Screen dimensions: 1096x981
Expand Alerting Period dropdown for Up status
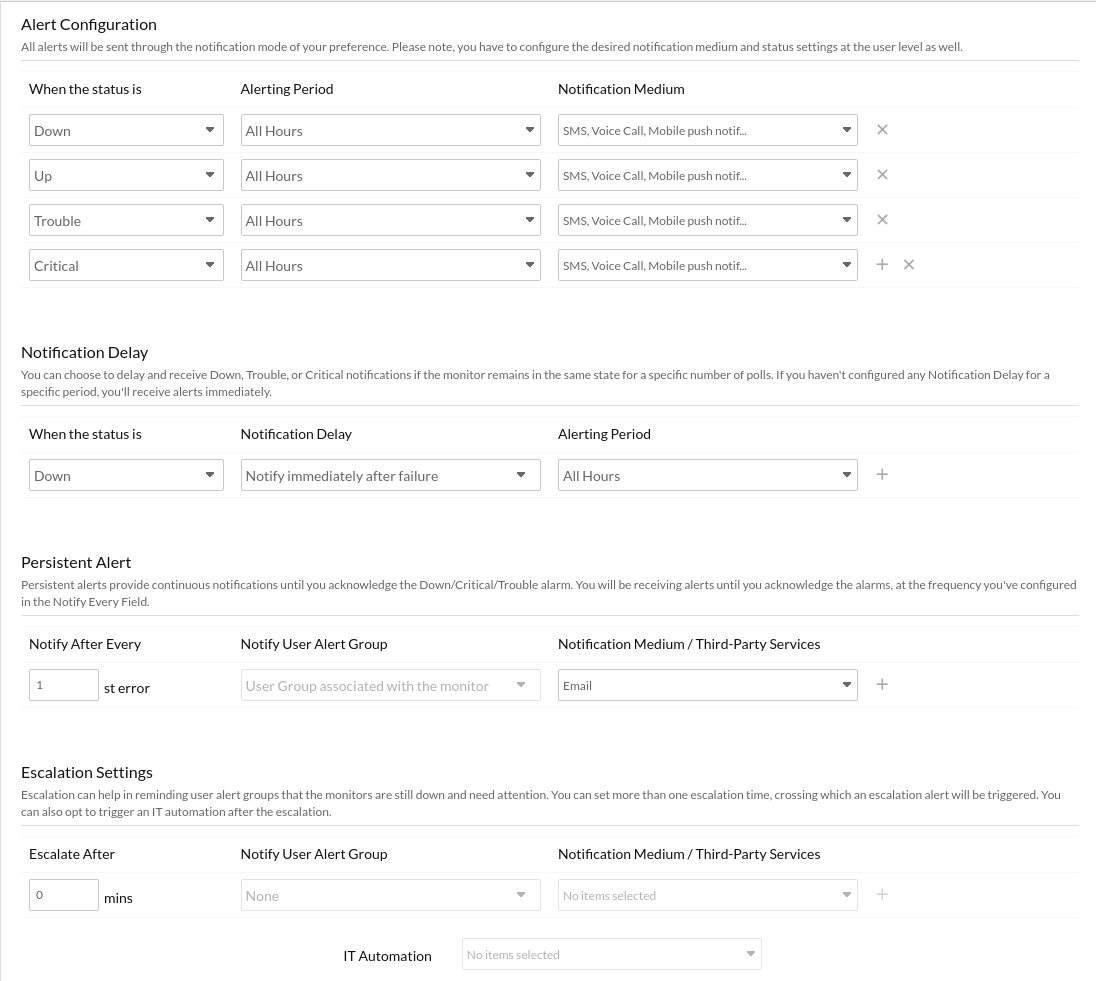(x=390, y=175)
